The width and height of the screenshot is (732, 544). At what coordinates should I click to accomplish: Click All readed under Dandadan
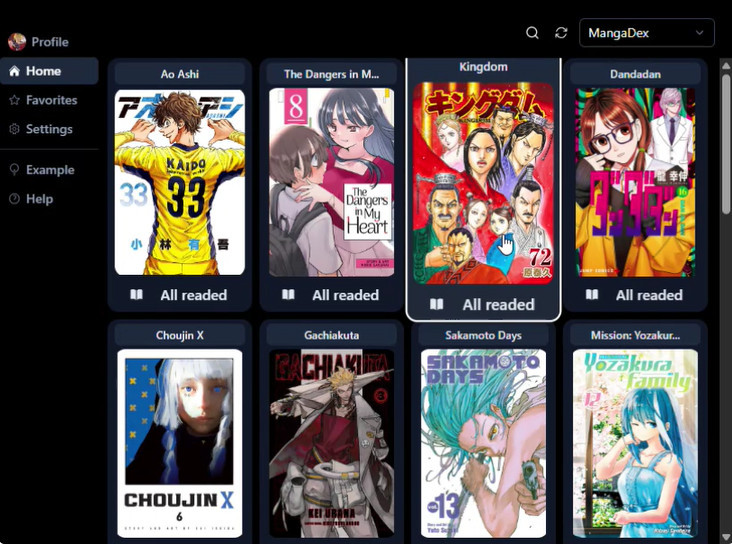(x=649, y=295)
